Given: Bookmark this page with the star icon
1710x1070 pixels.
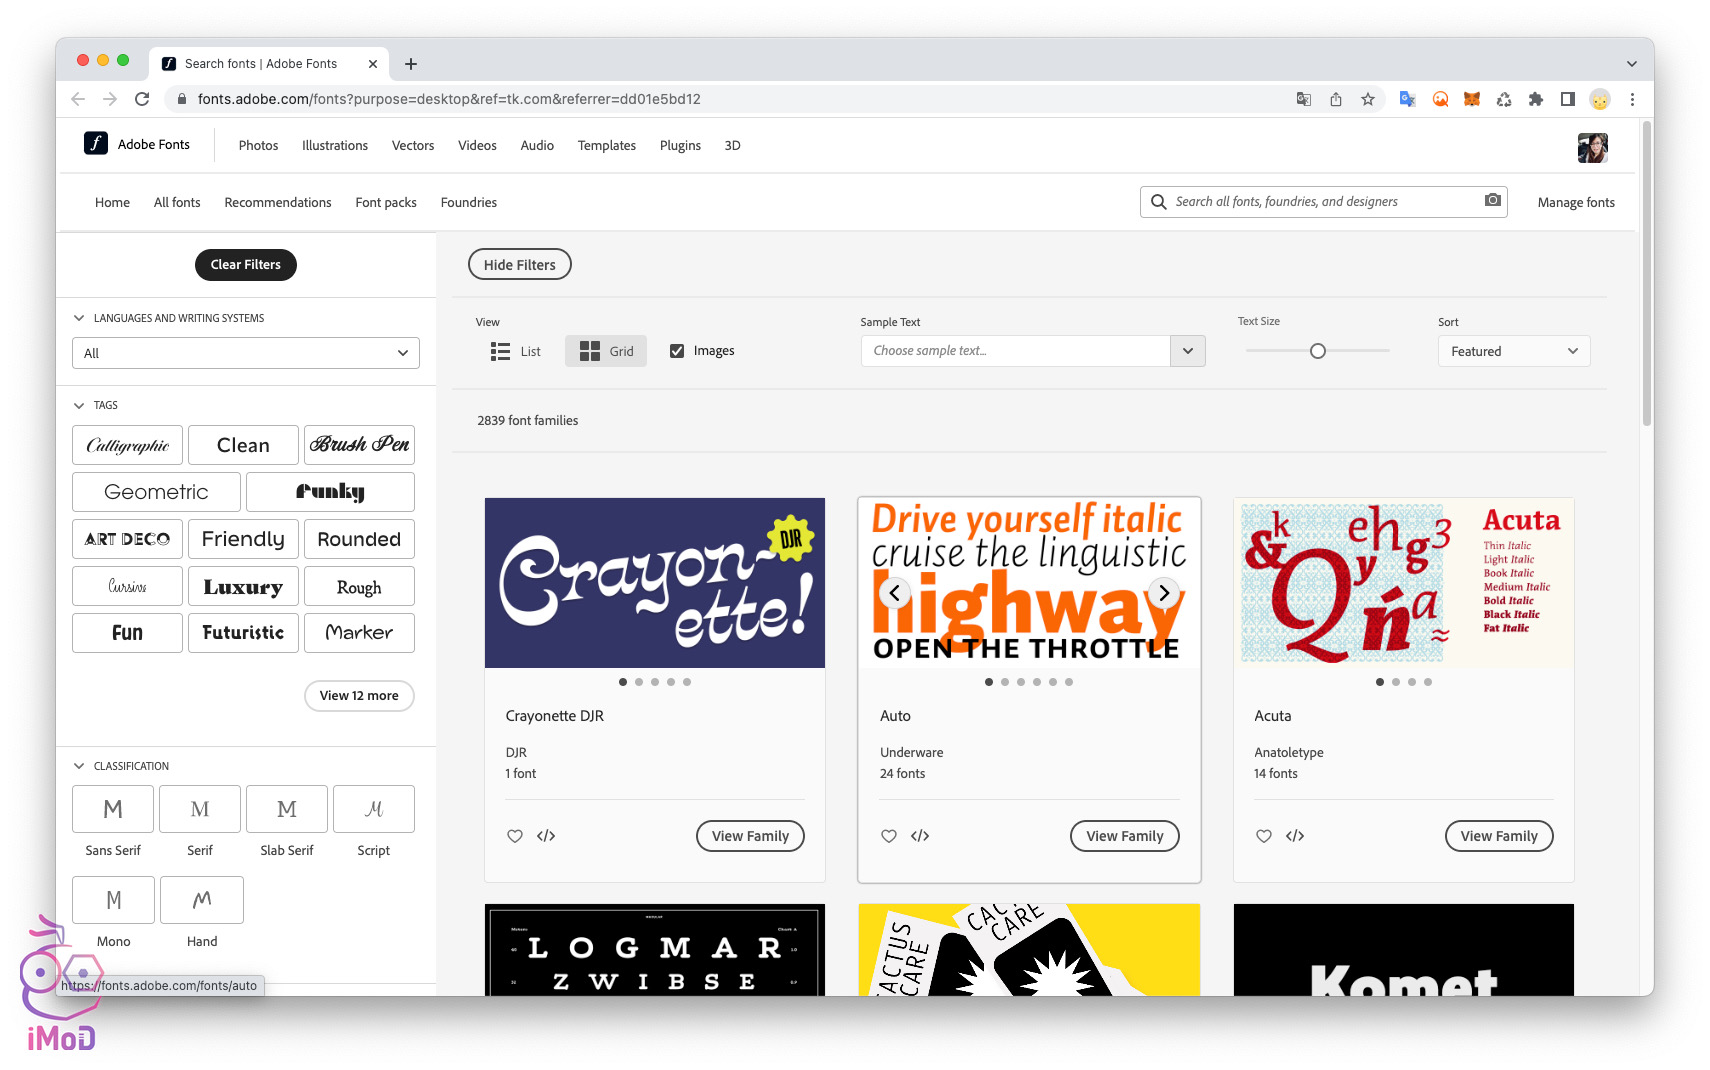Looking at the screenshot, I should [1367, 99].
